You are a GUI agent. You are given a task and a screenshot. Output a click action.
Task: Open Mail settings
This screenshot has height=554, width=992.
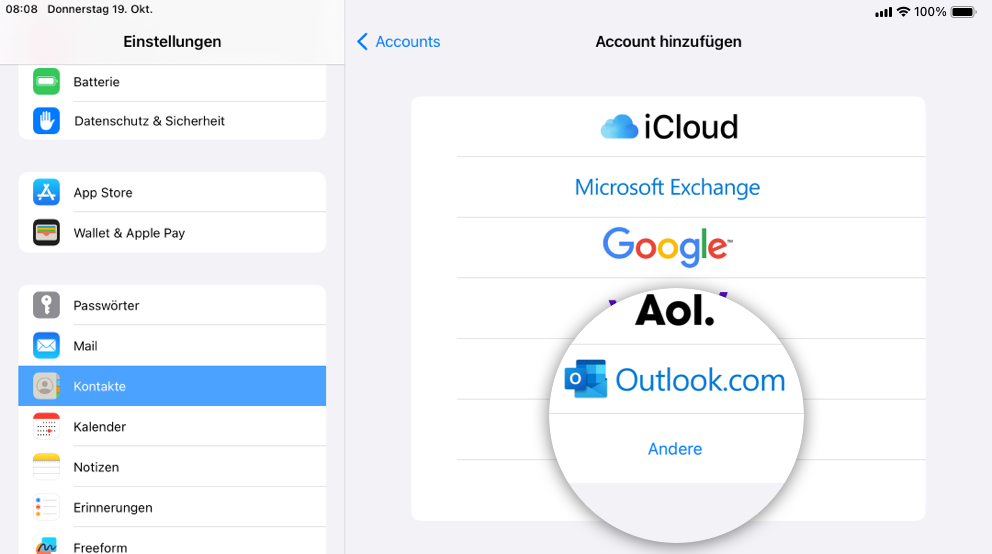pos(172,346)
